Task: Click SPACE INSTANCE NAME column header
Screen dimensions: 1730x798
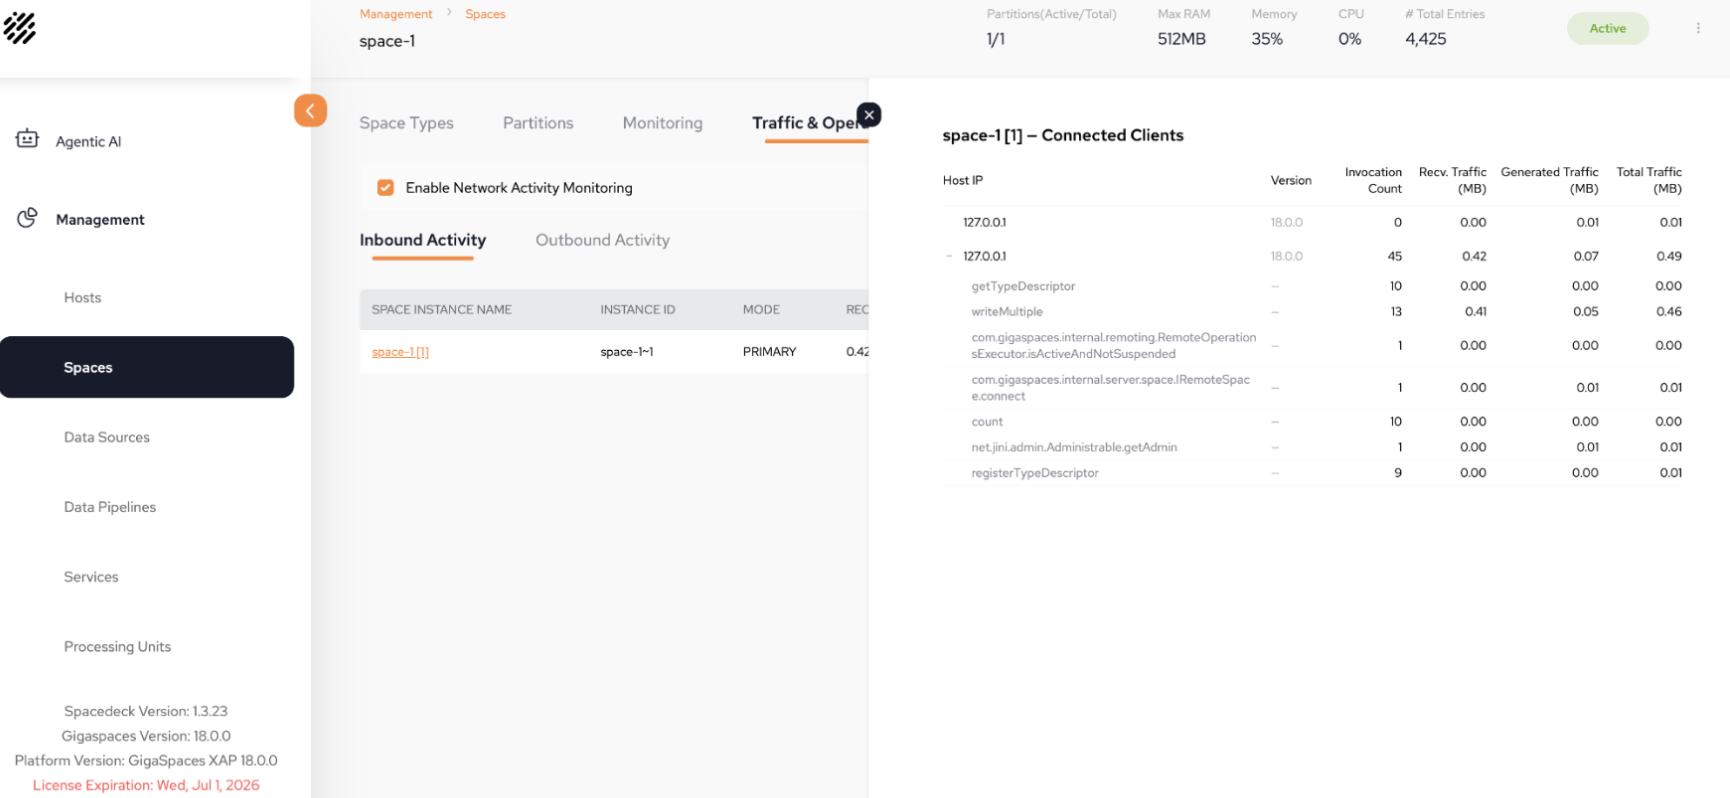Action: (x=441, y=310)
